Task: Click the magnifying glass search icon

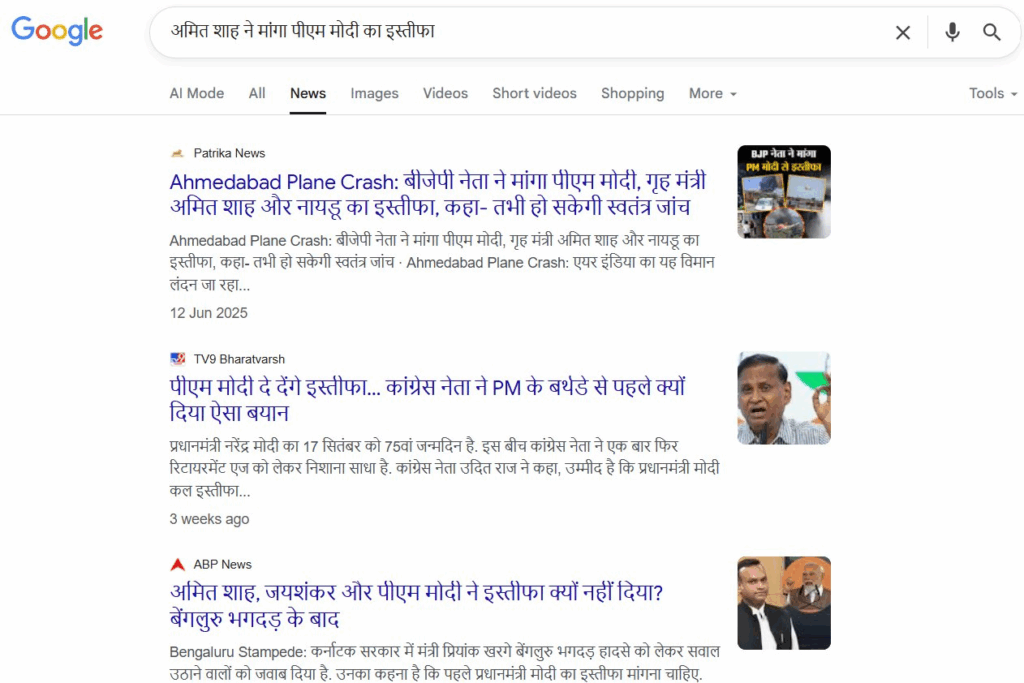Action: click(991, 32)
